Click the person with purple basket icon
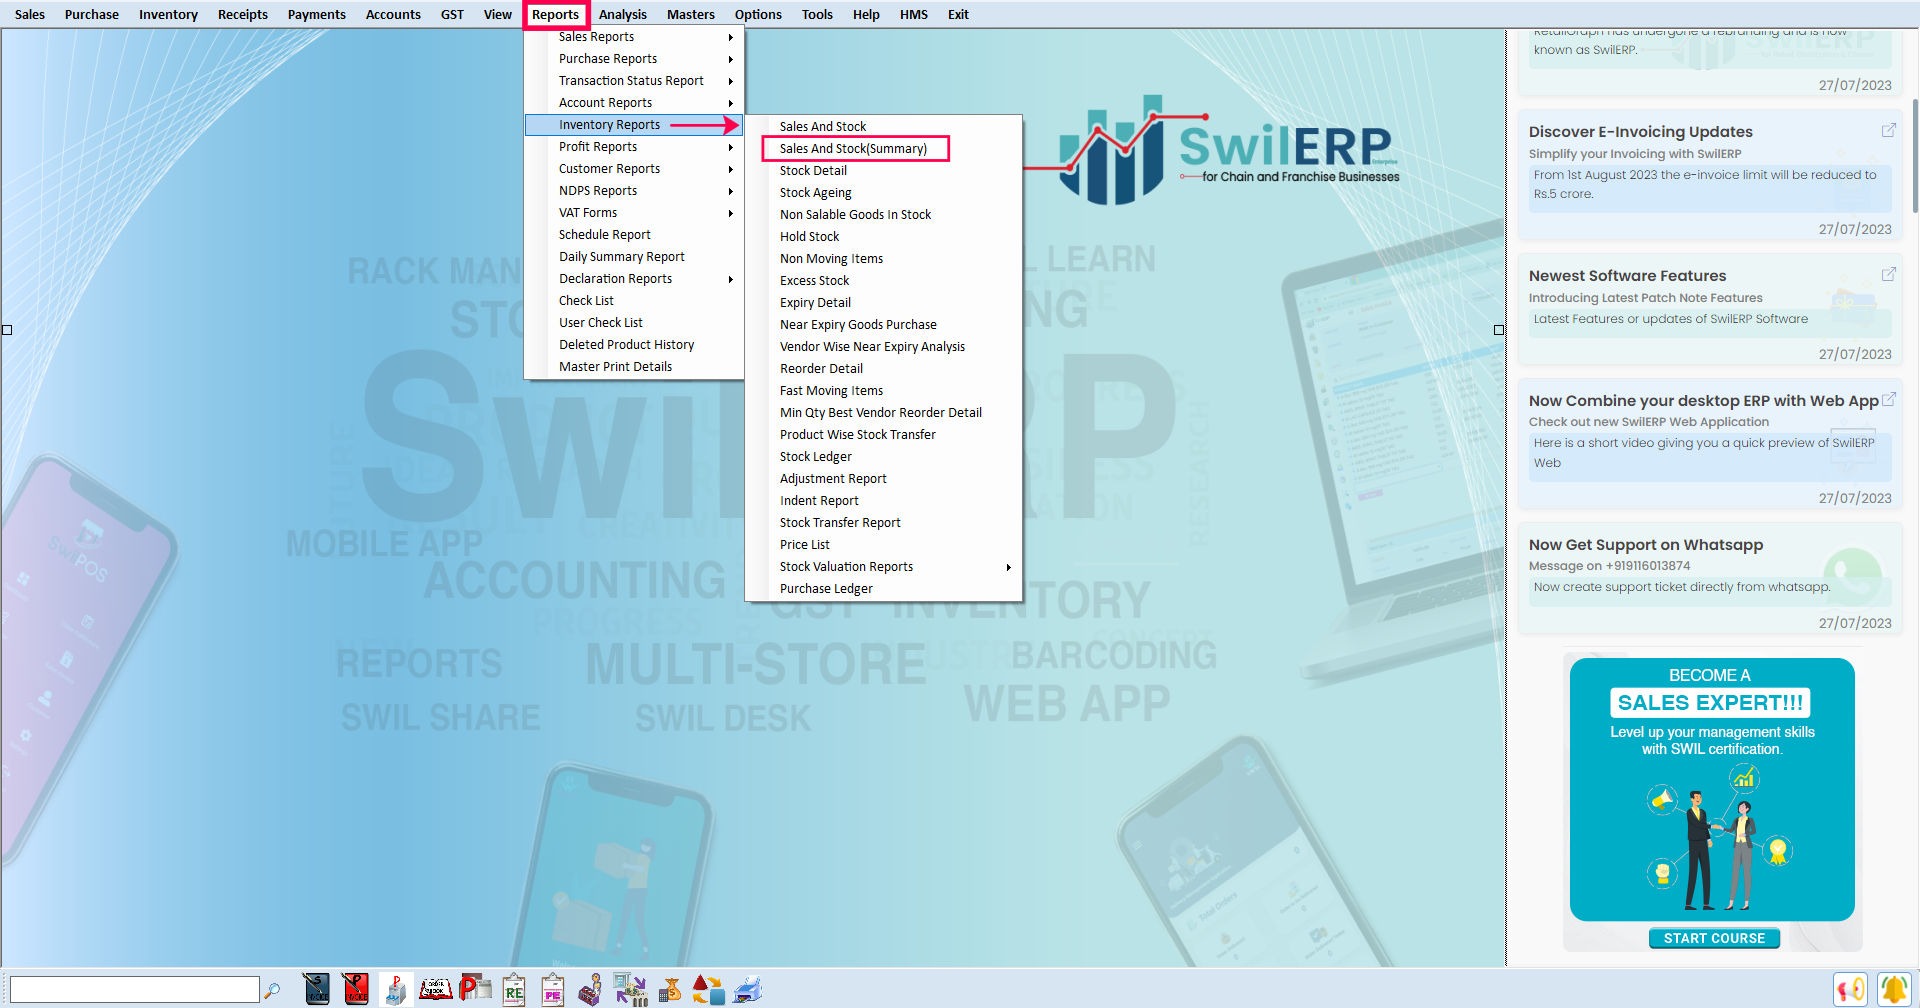Screen dimensions: 1920x1008 (x=590, y=989)
